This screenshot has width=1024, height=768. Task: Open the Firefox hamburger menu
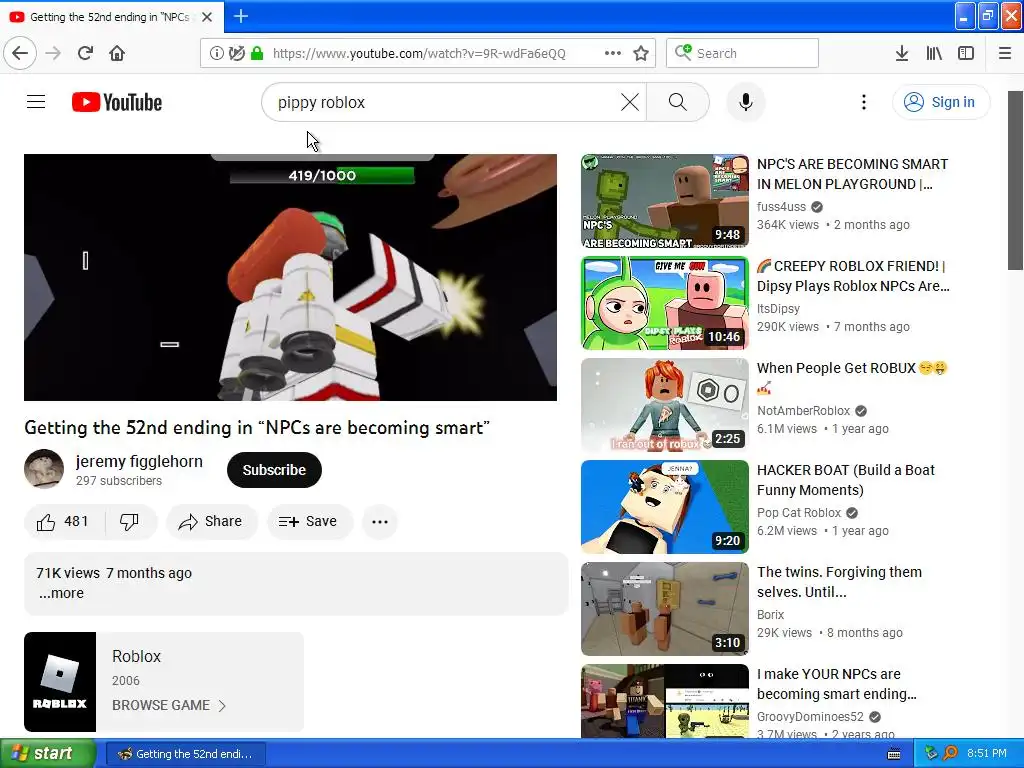click(1005, 54)
